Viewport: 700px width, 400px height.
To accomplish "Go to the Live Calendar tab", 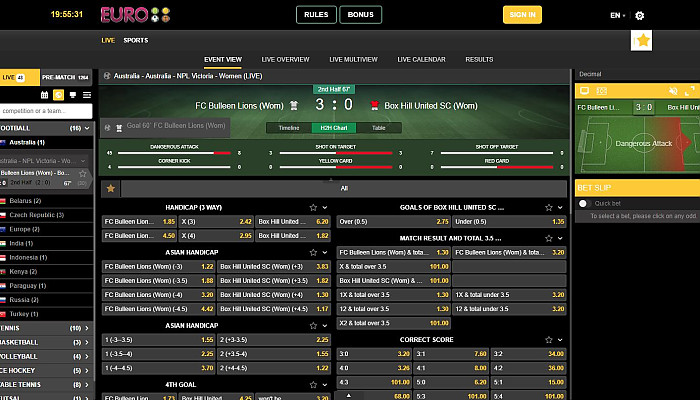I will tap(421, 59).
